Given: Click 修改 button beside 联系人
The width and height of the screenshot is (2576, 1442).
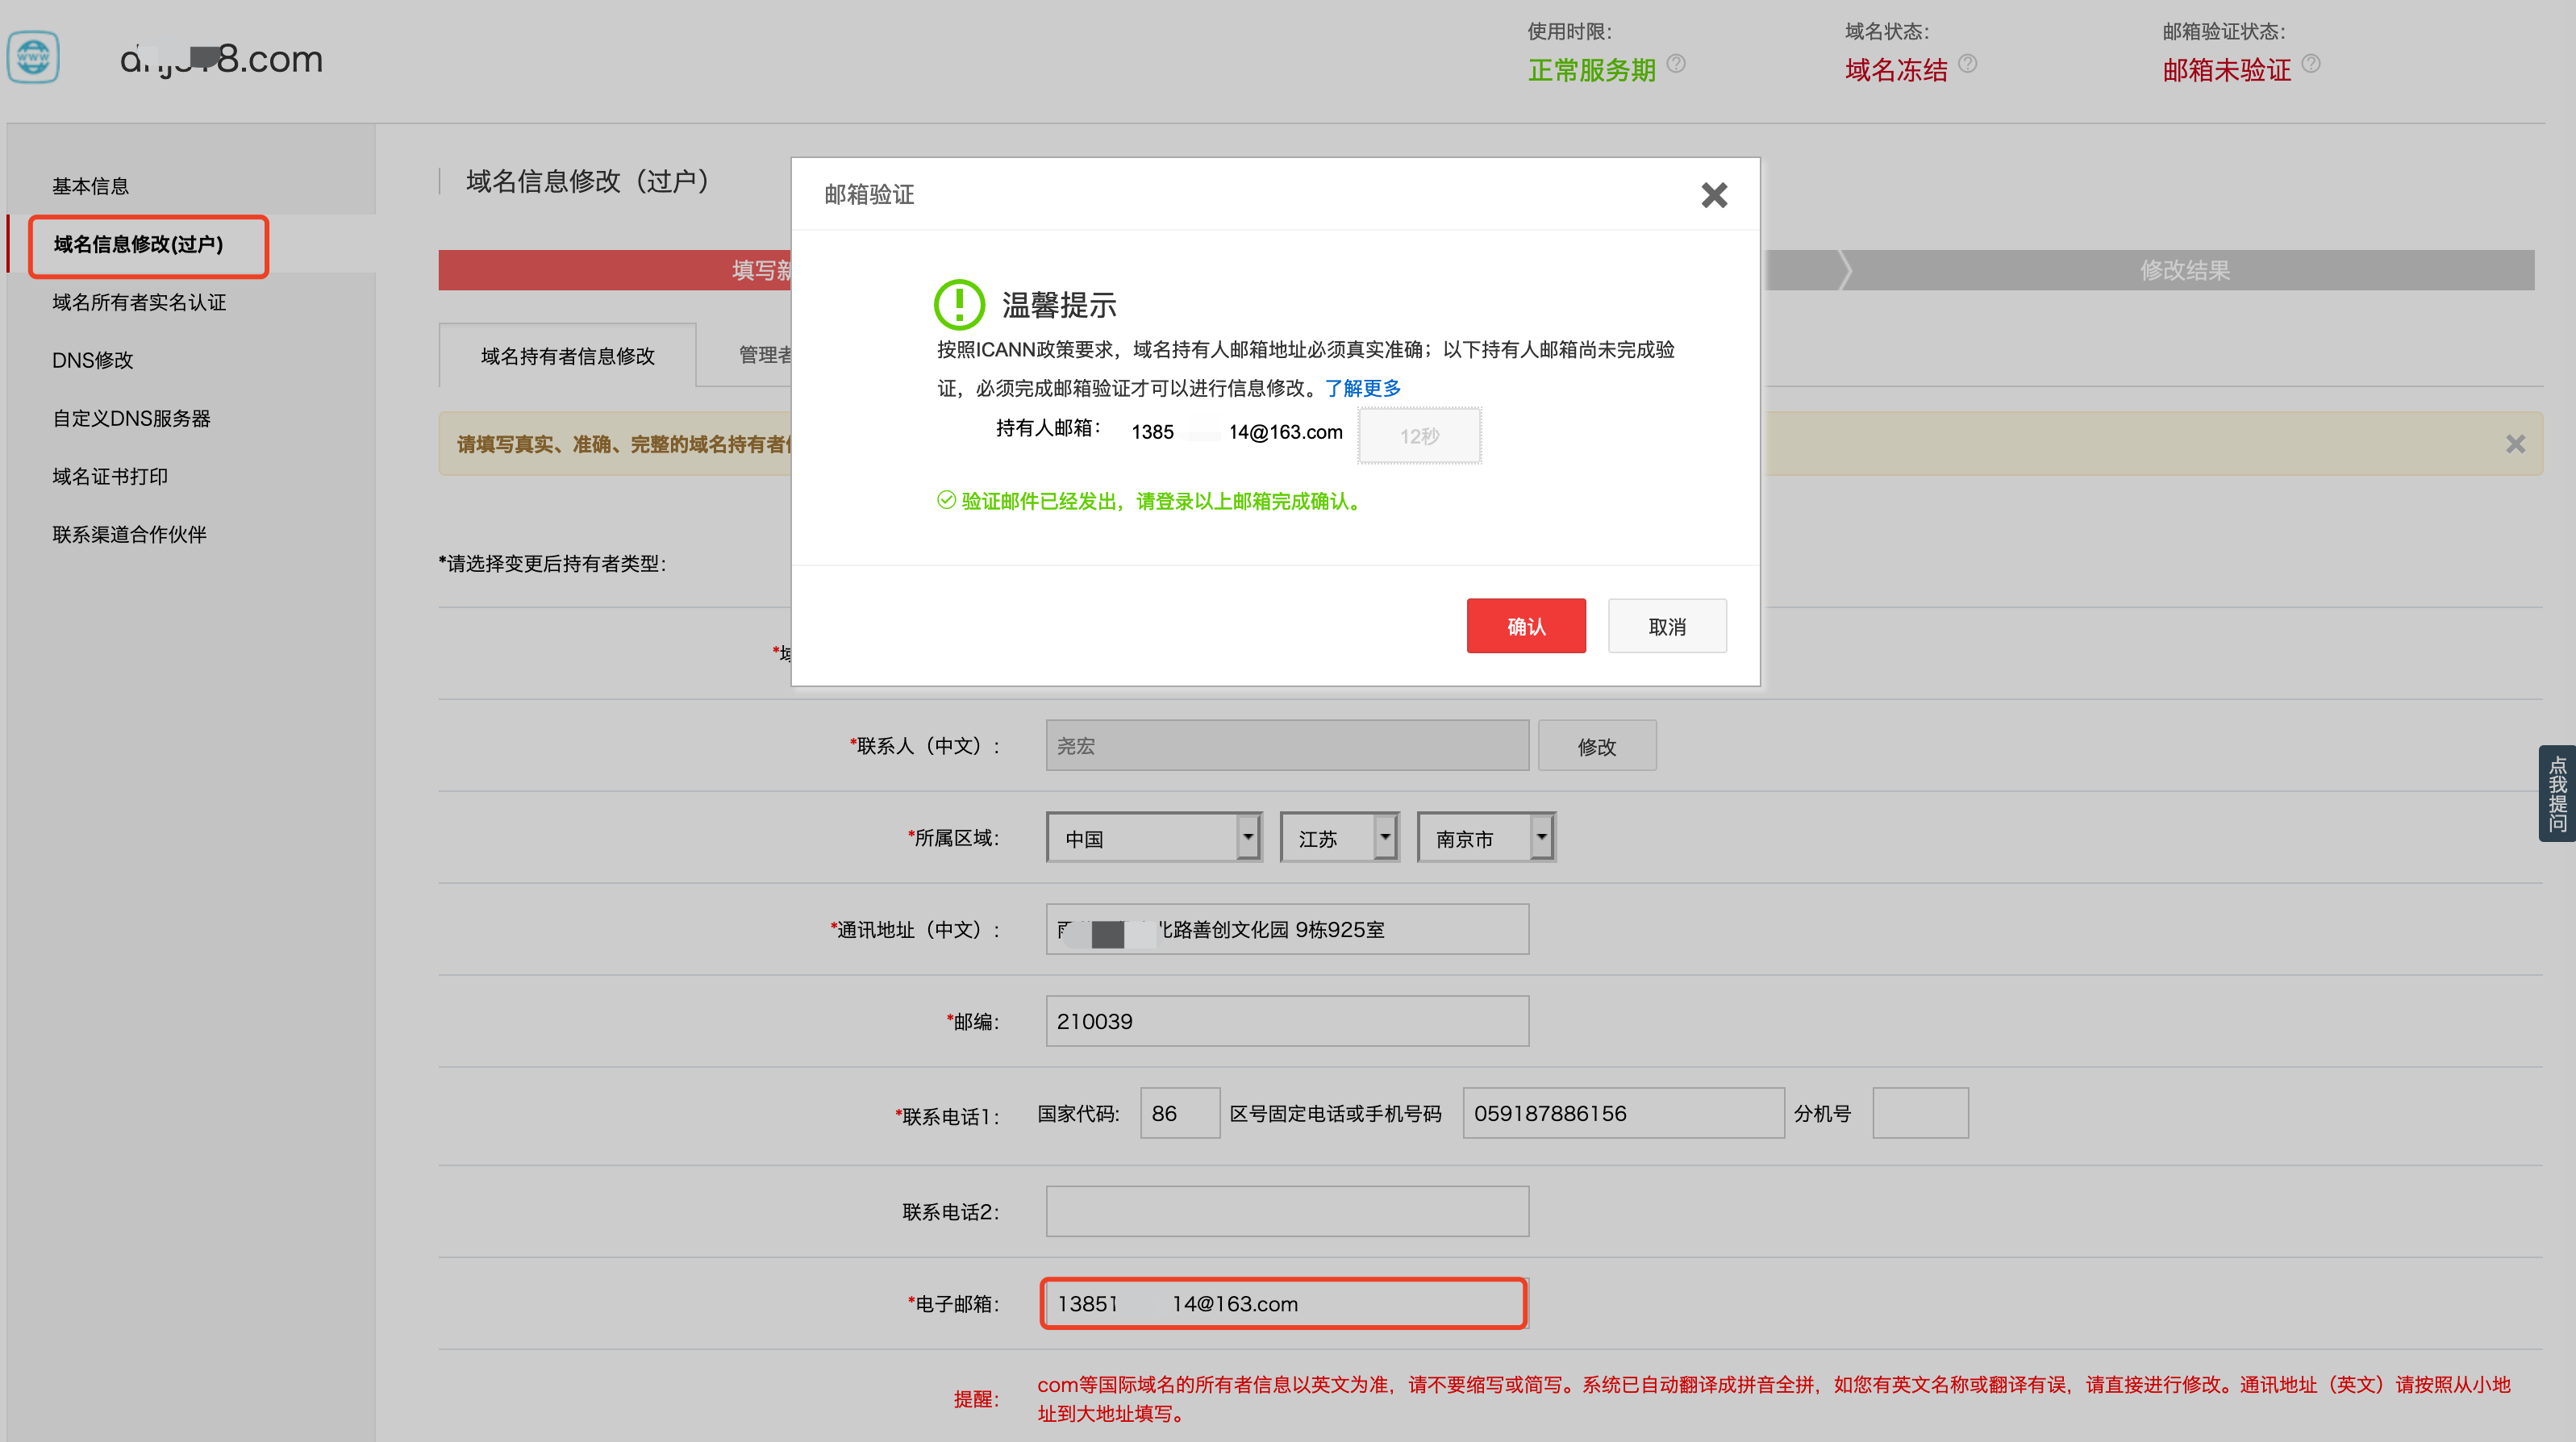Looking at the screenshot, I should coord(1597,746).
